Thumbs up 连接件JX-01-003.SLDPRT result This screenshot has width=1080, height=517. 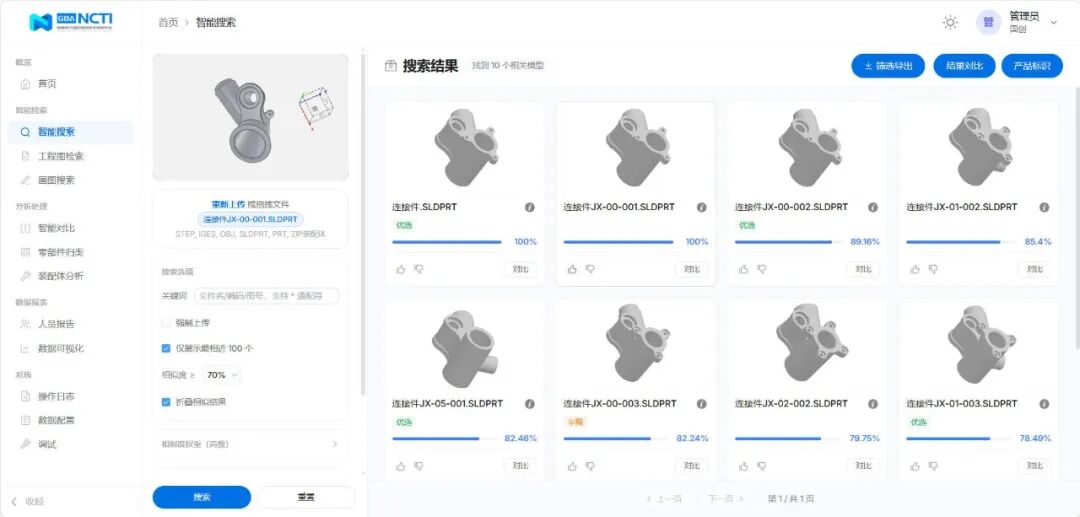pyautogui.click(x=915, y=466)
